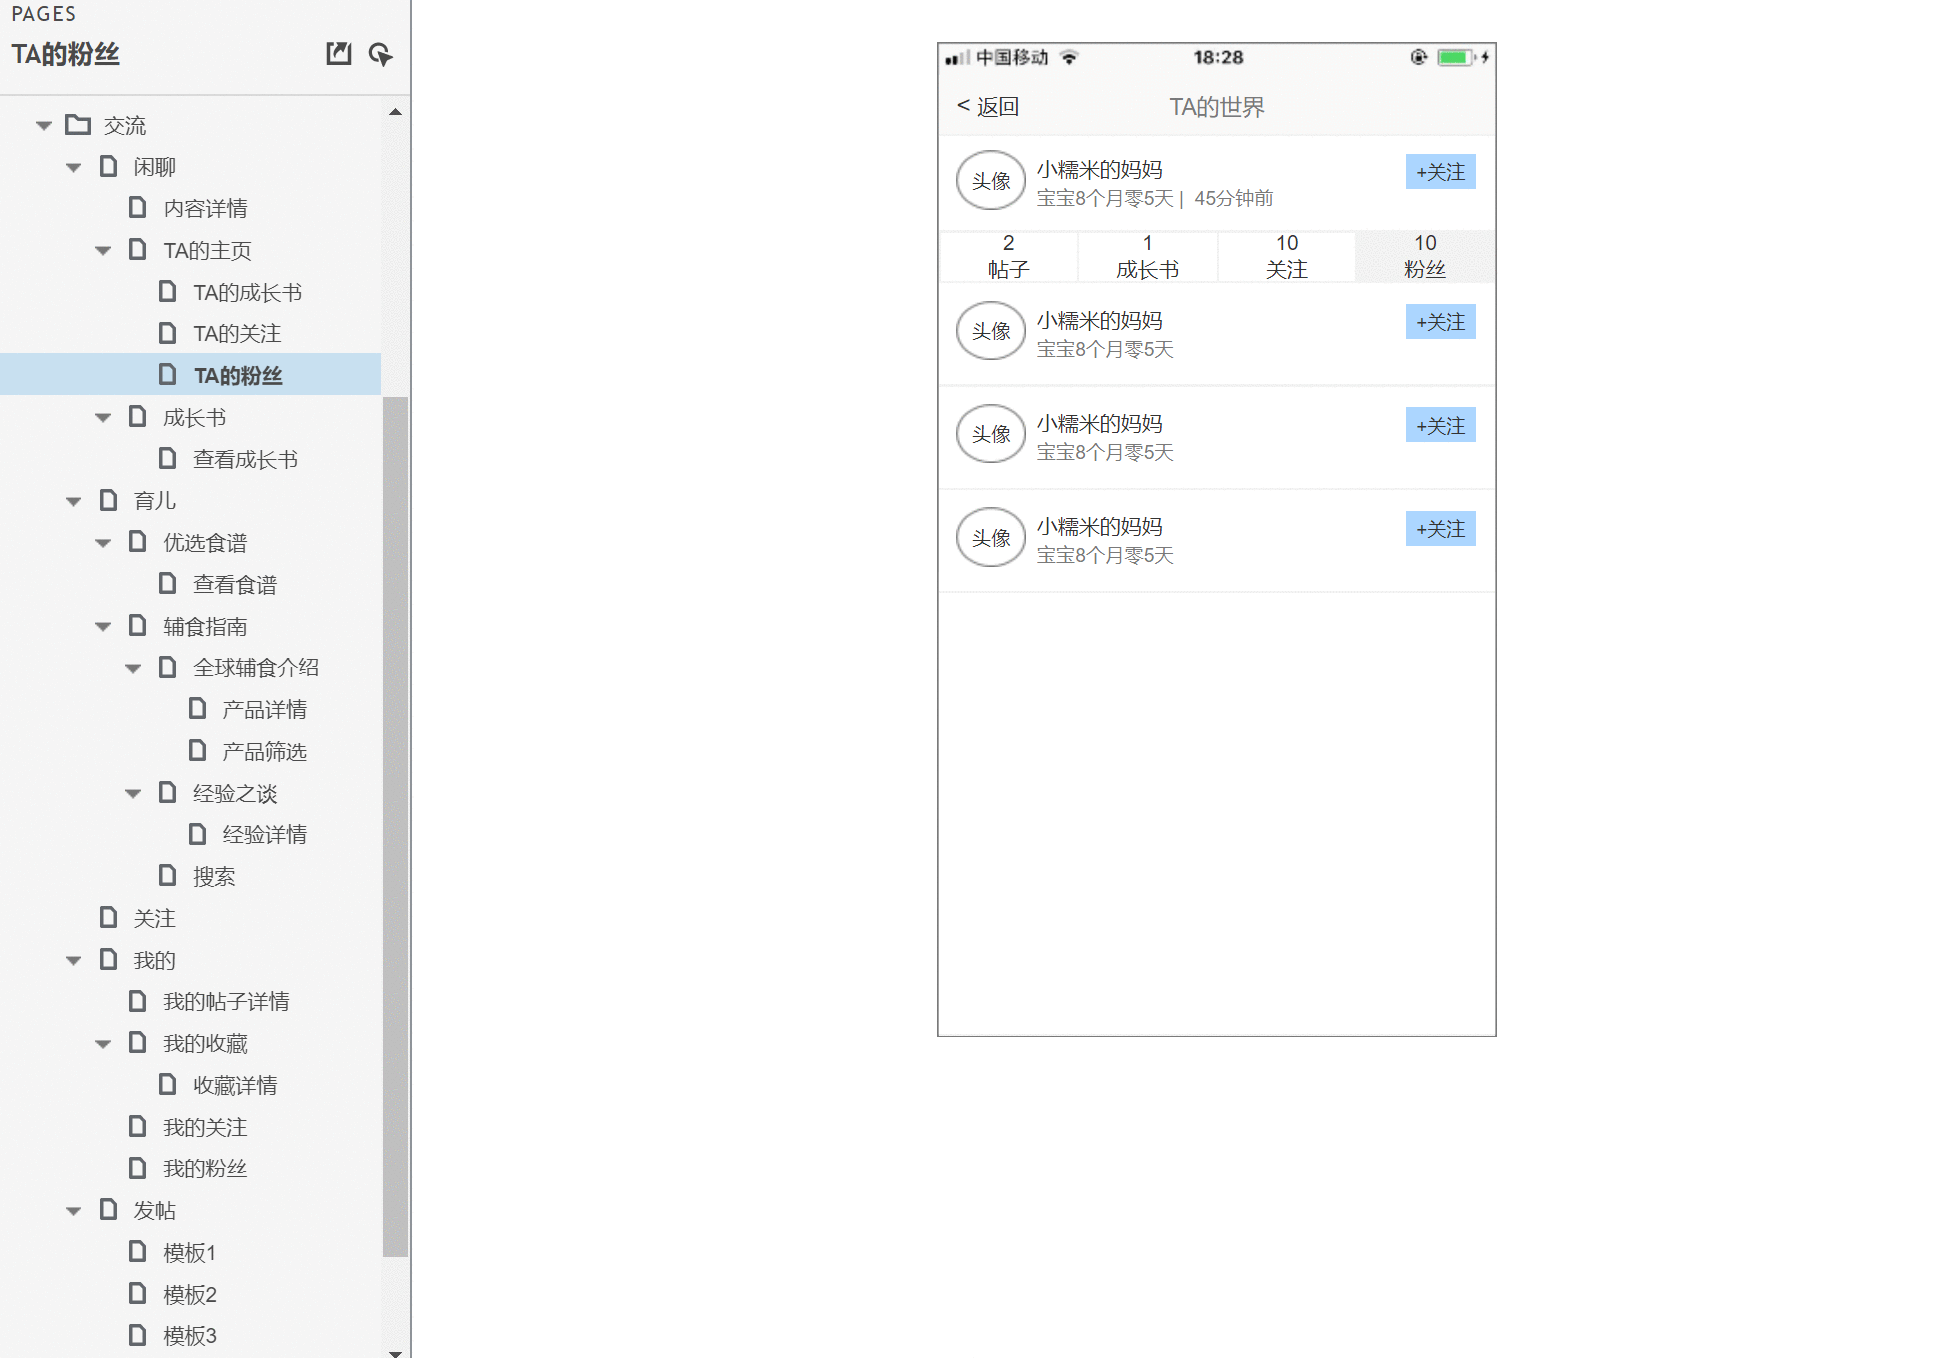Click the folder icon next to 交流

(x=78, y=125)
